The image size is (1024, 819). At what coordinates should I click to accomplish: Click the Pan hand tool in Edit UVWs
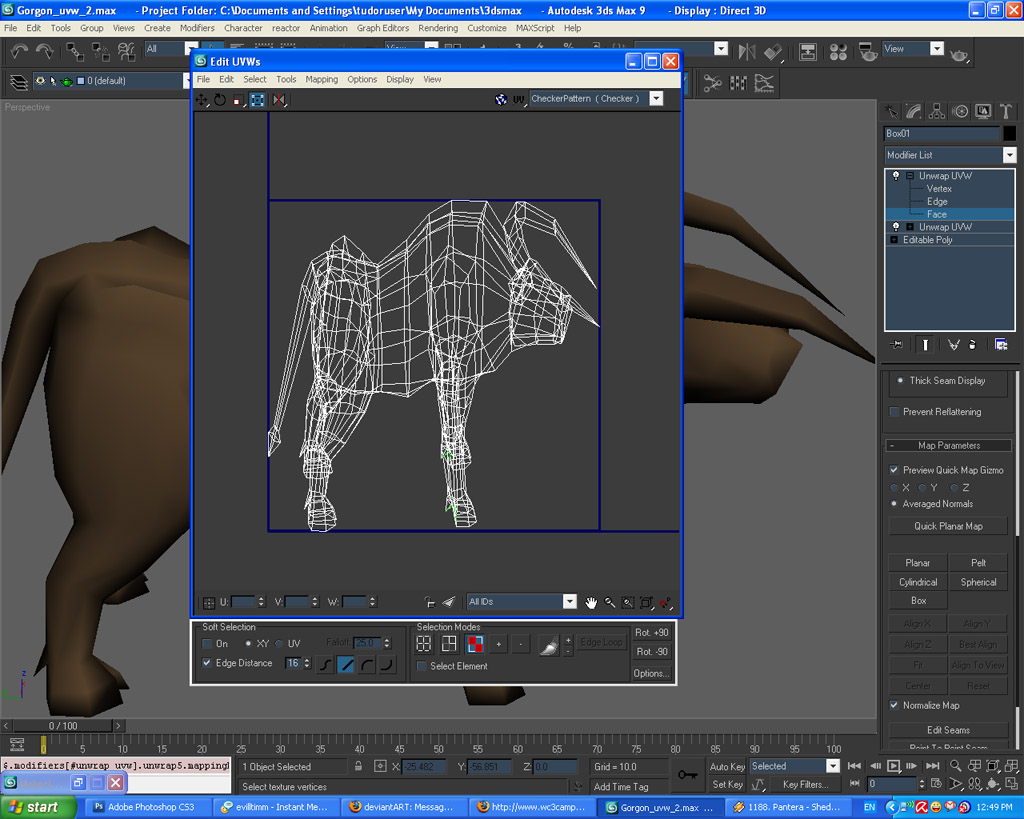click(590, 602)
